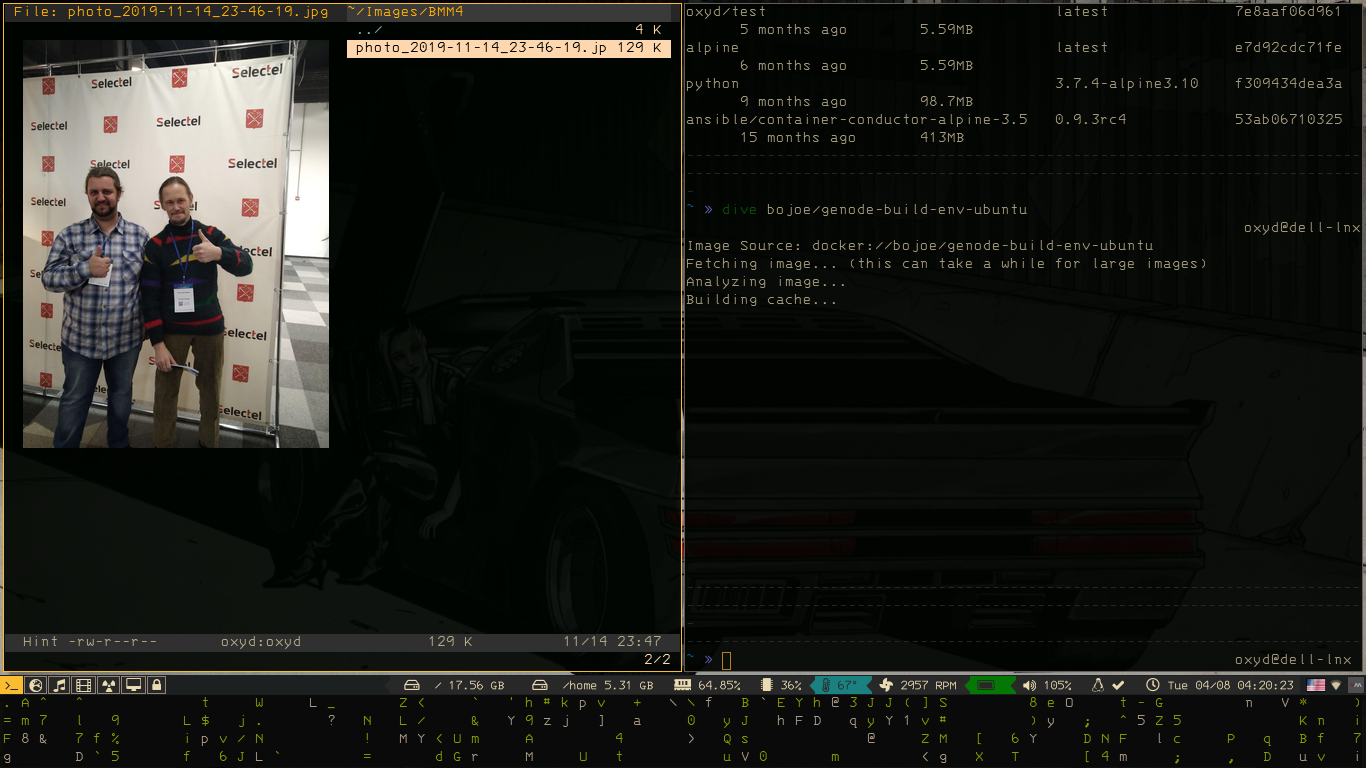Click the oxyd/test image row
The image size is (1366, 768).
pyautogui.click(x=1024, y=12)
